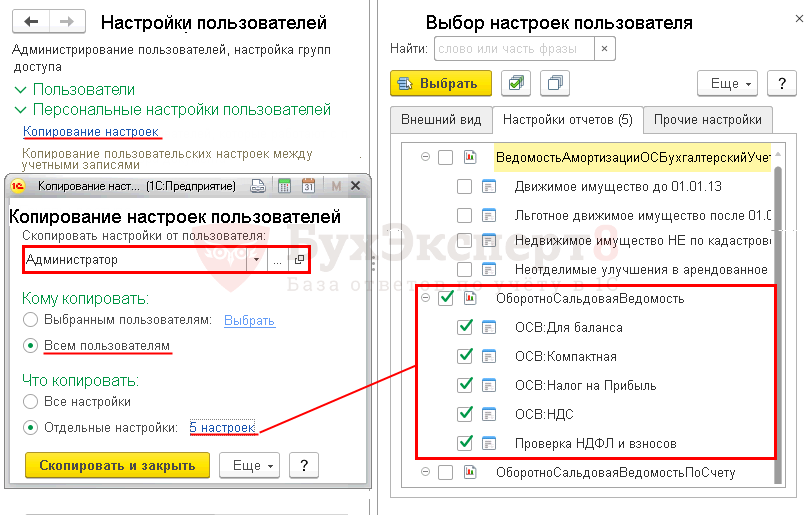808x515 pixels.
Task: Click the Скопировать и закрыть button
Action: 116,465
